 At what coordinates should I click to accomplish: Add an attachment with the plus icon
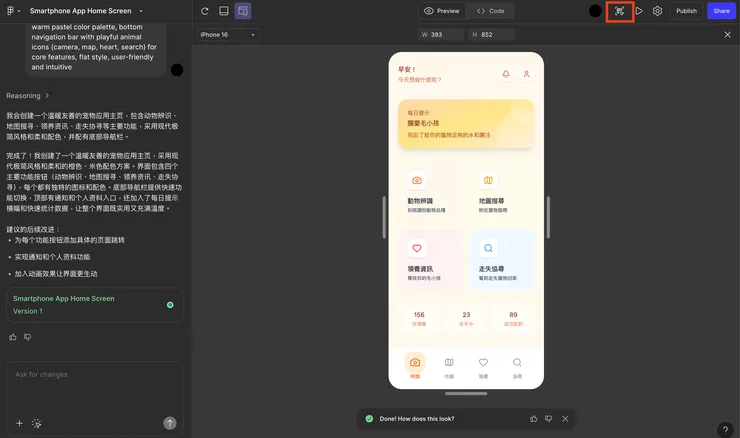click(19, 423)
